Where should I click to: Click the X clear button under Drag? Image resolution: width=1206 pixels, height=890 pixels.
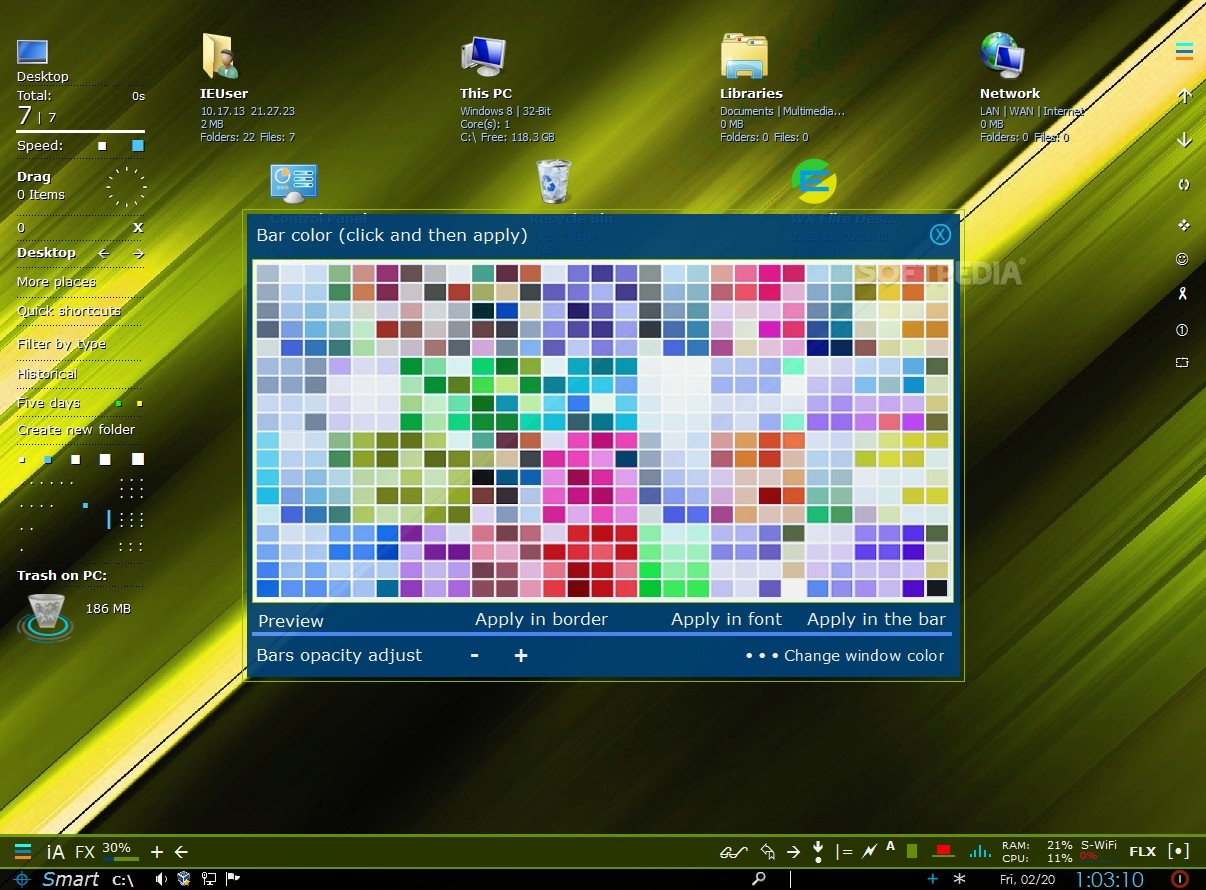point(138,228)
